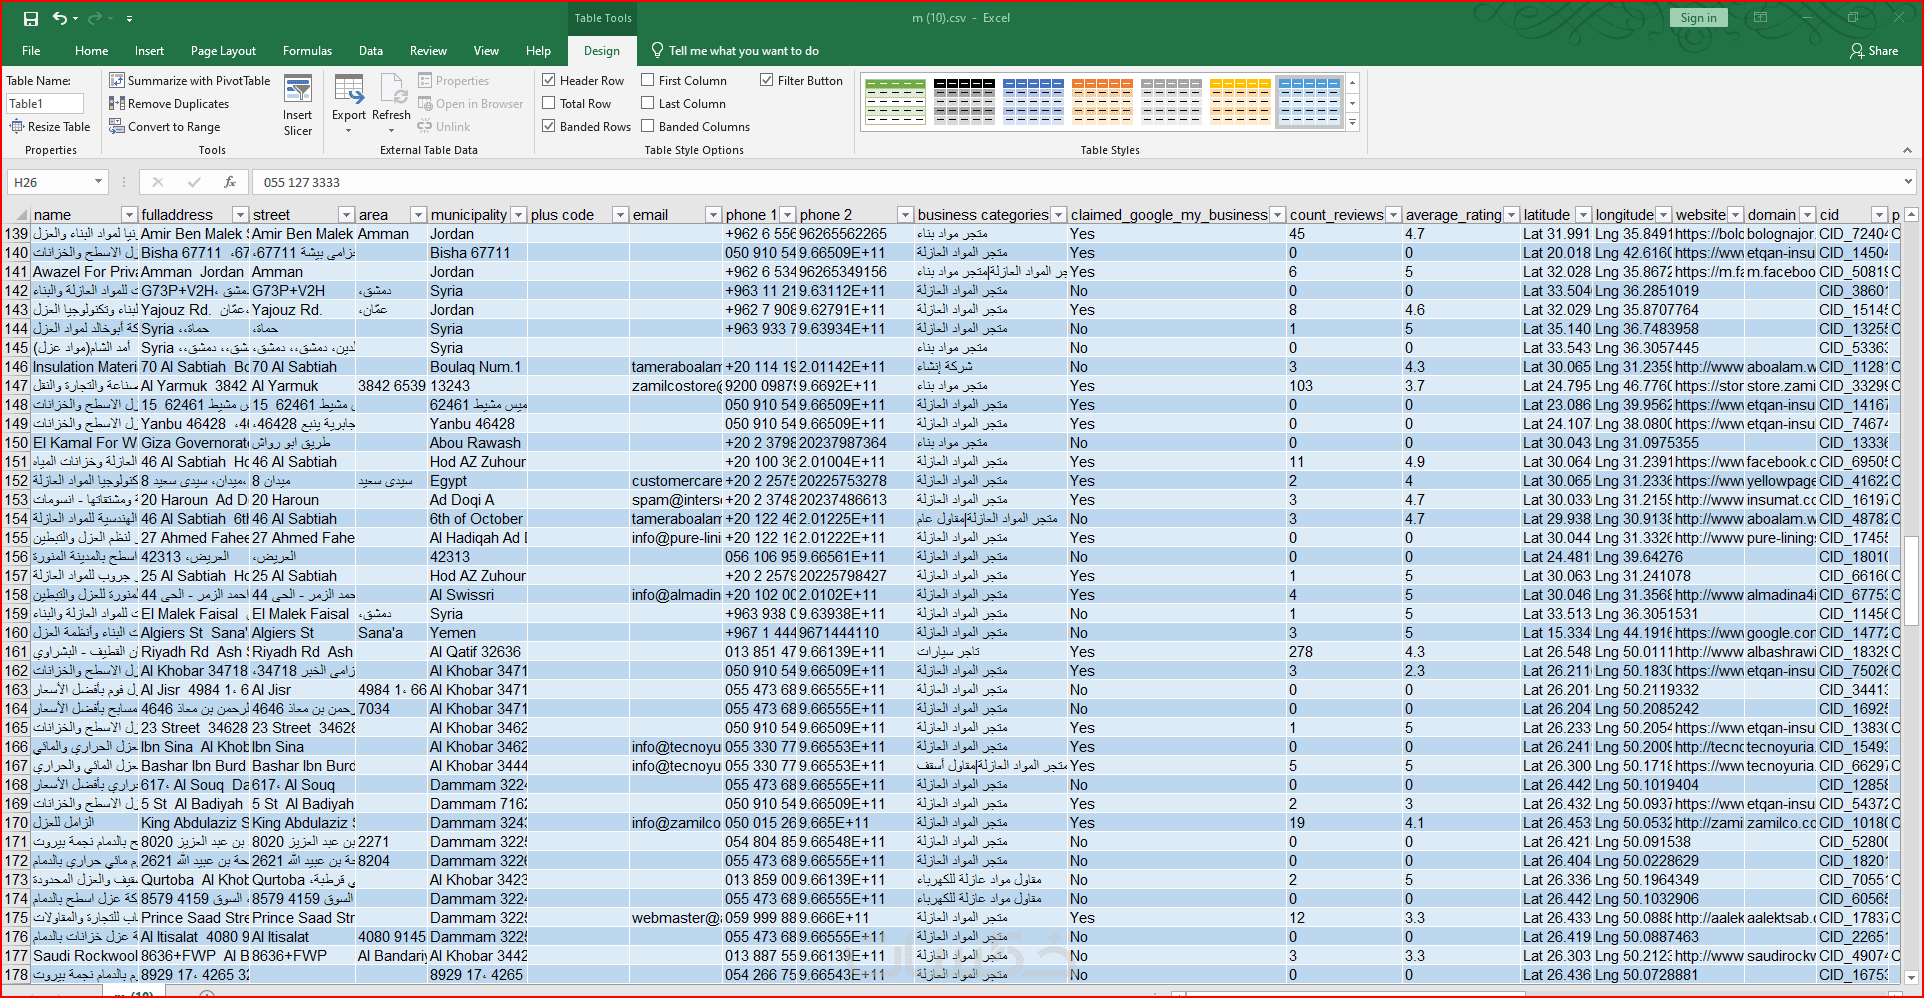
Task: Click Remove Duplicates icon
Action: pyautogui.click(x=117, y=104)
